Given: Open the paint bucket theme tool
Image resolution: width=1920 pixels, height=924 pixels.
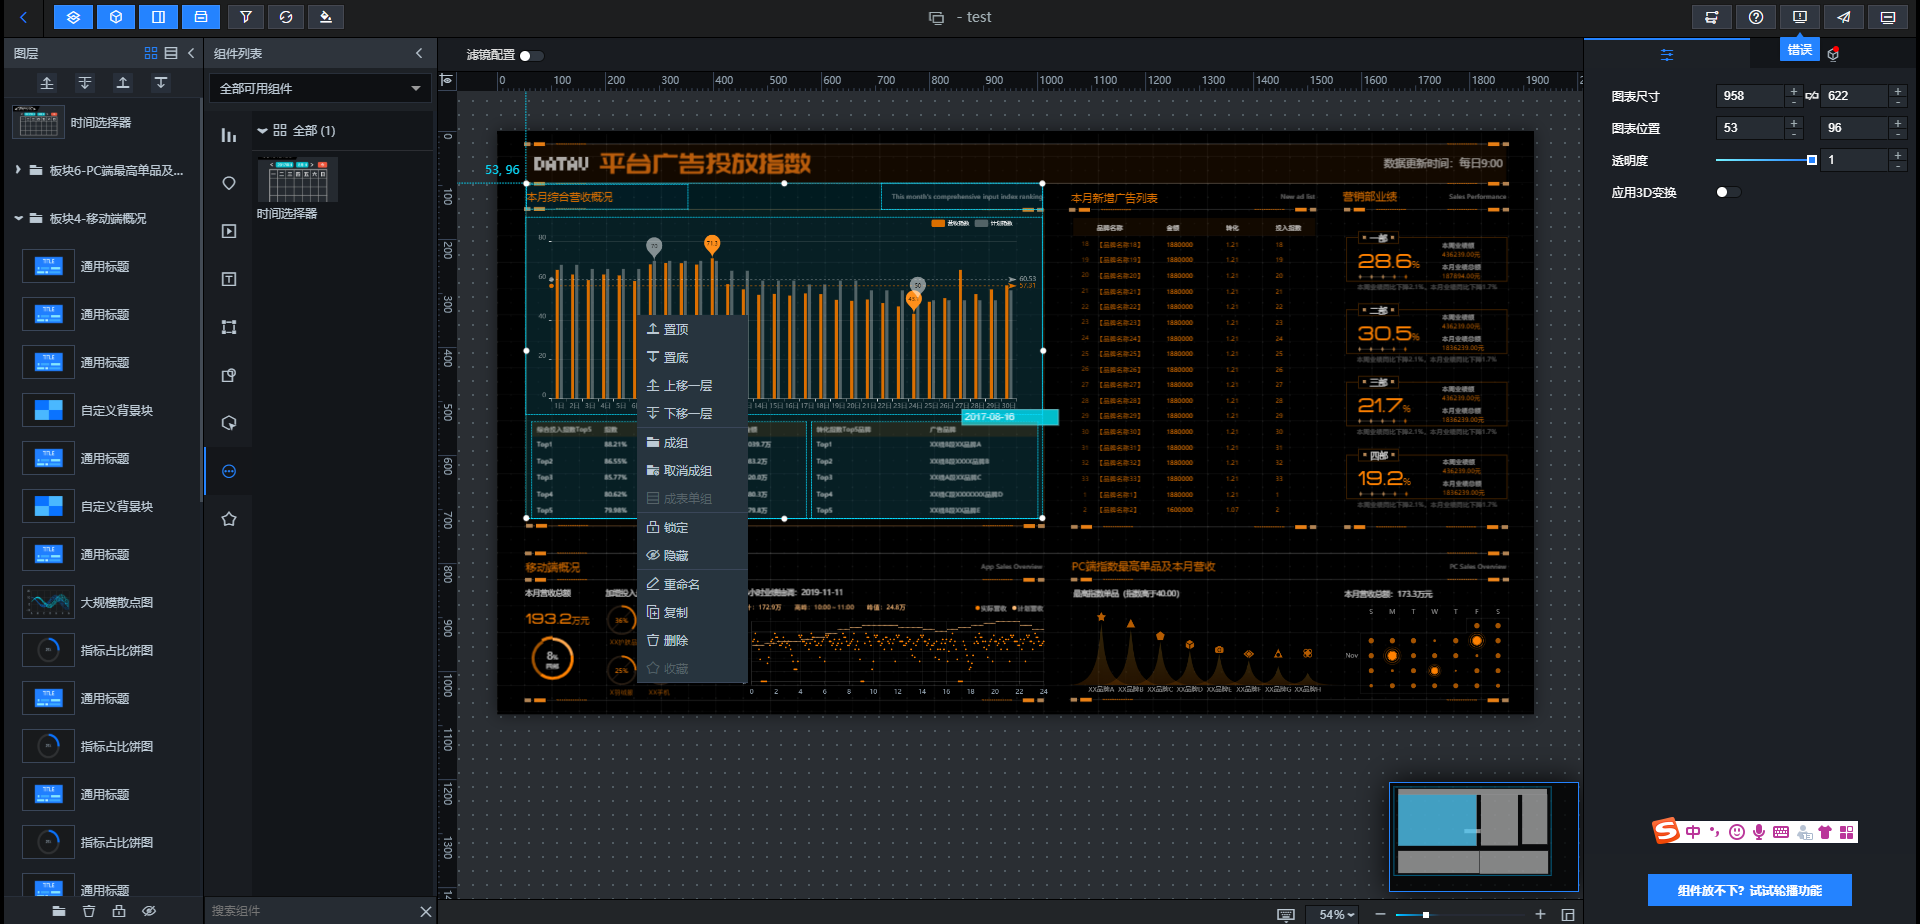Looking at the screenshot, I should click(x=326, y=17).
